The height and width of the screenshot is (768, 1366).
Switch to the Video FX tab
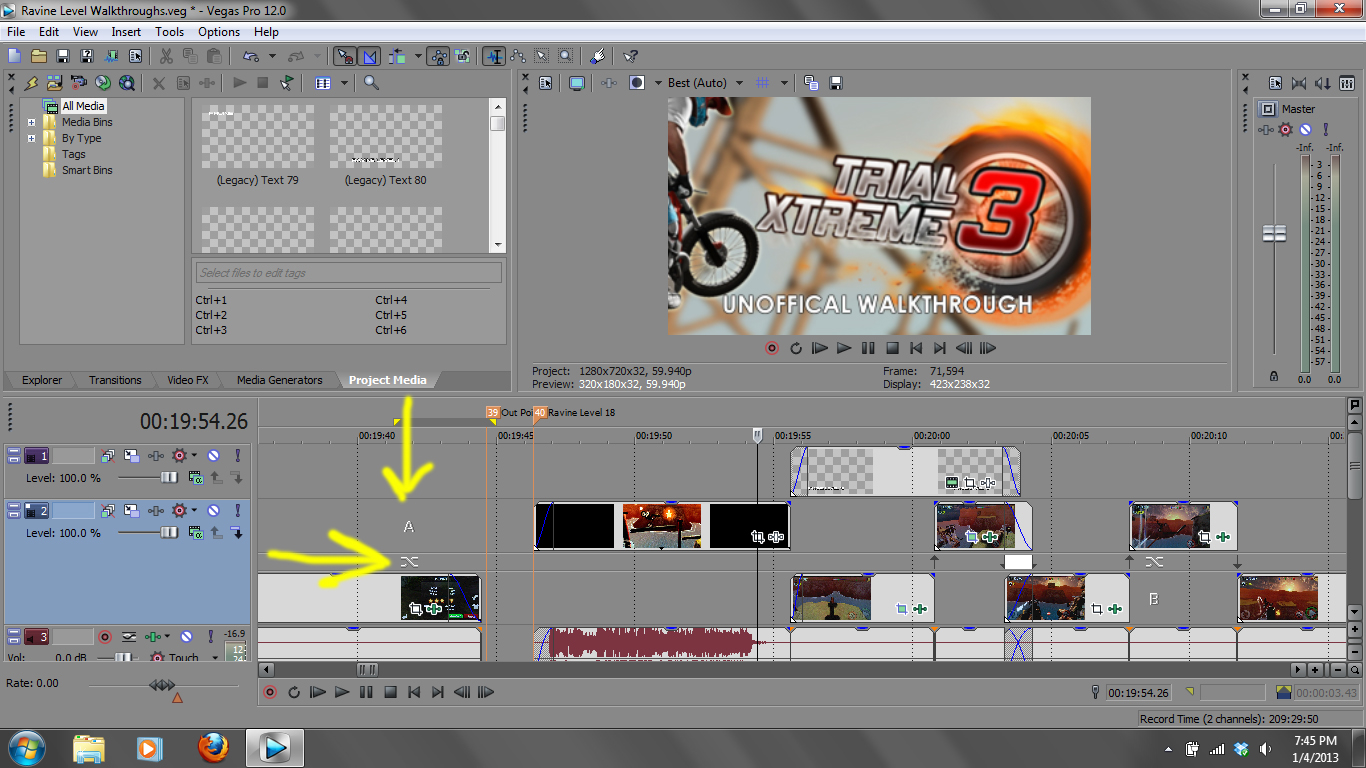click(188, 380)
